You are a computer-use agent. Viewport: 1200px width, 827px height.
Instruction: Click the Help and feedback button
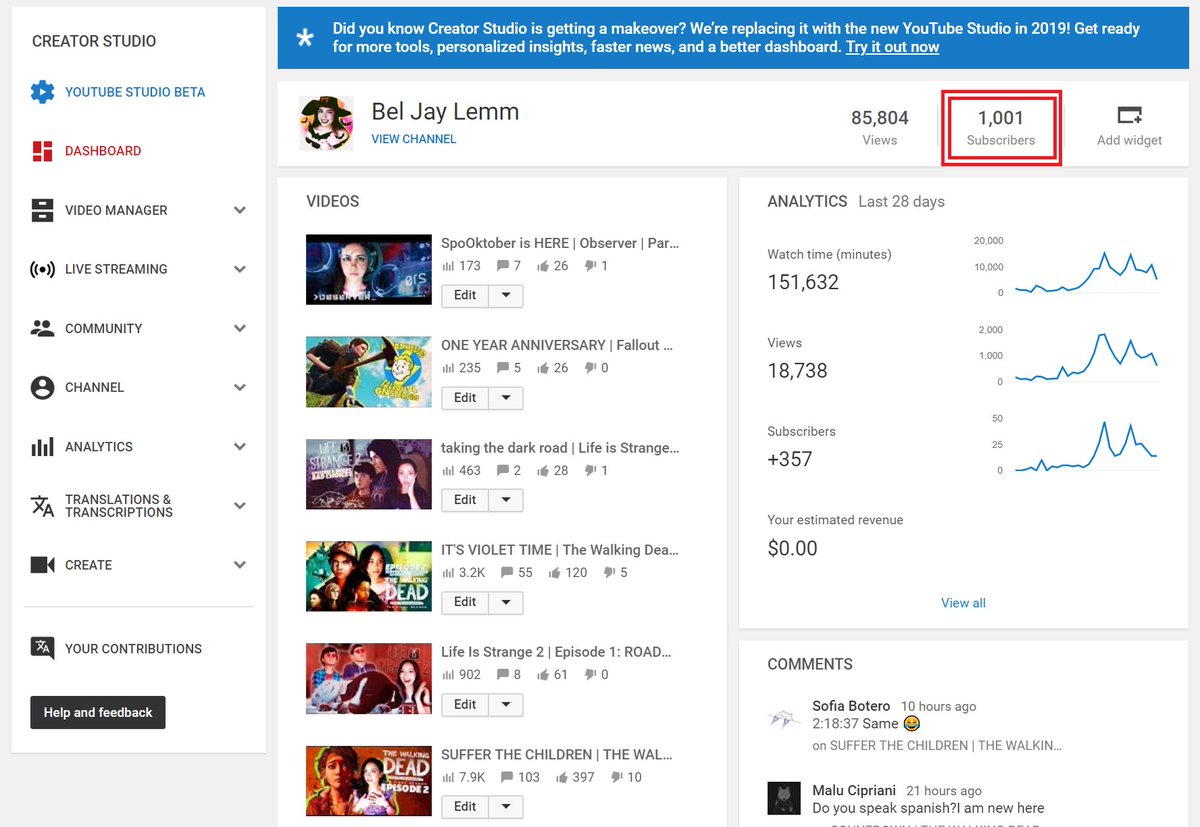coord(98,712)
